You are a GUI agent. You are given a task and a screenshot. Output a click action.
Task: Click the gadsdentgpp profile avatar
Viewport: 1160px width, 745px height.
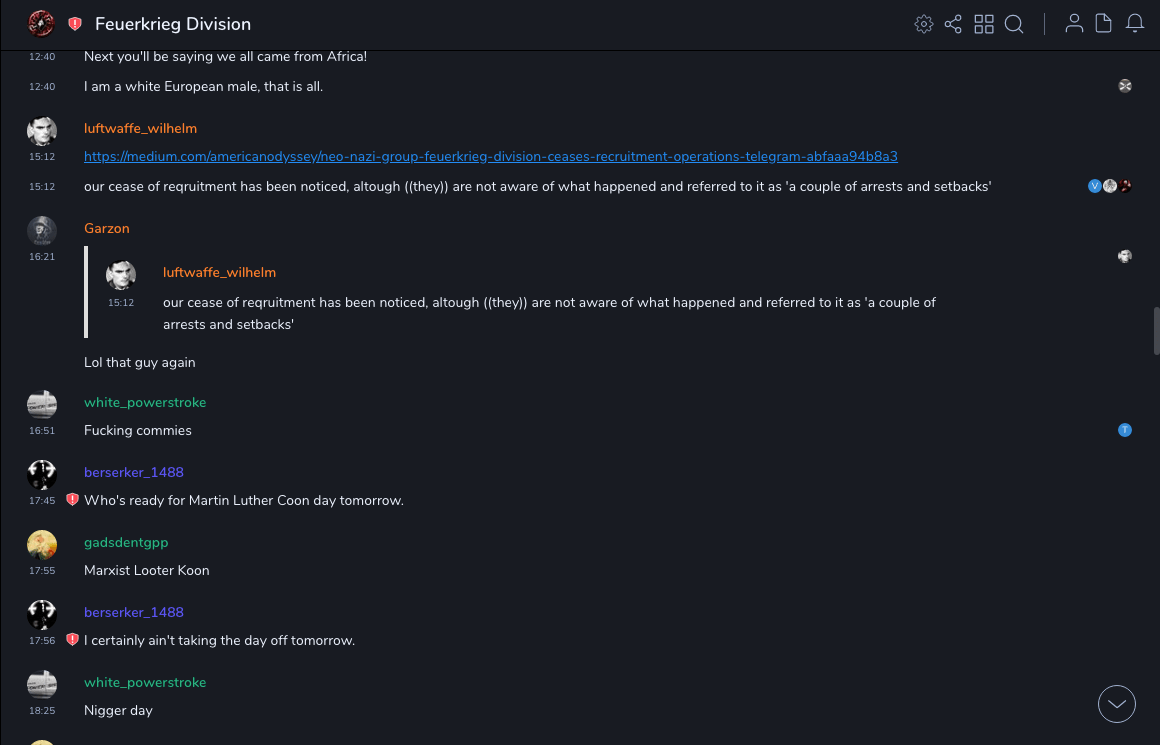[x=42, y=545]
